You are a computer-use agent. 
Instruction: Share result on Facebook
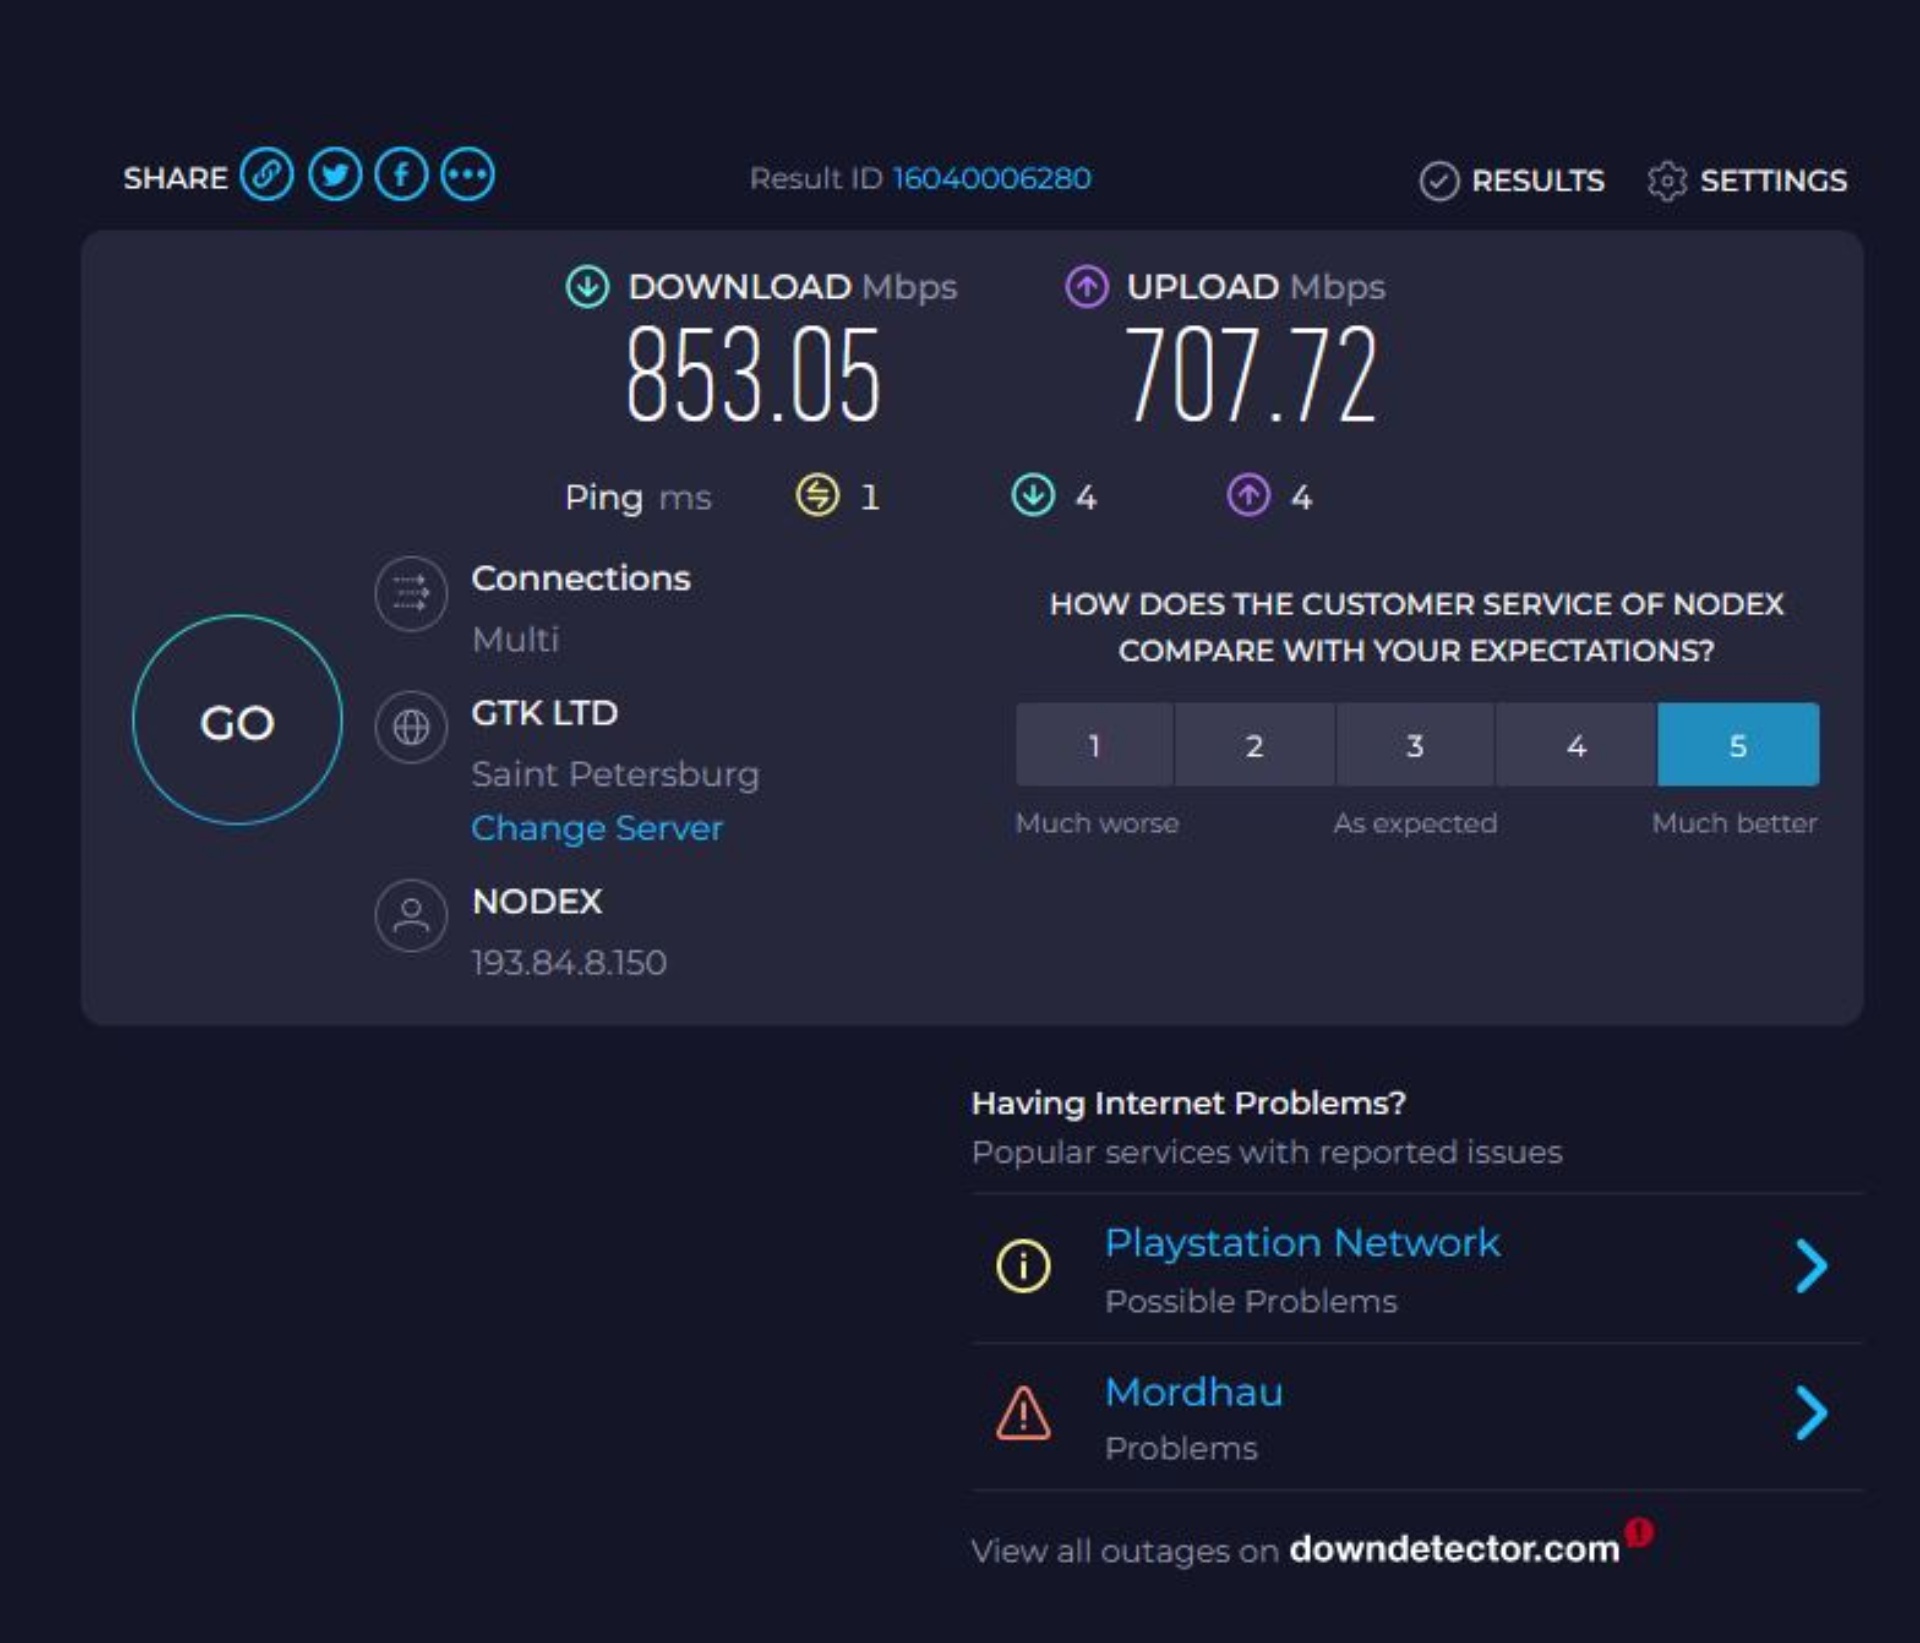coord(401,175)
